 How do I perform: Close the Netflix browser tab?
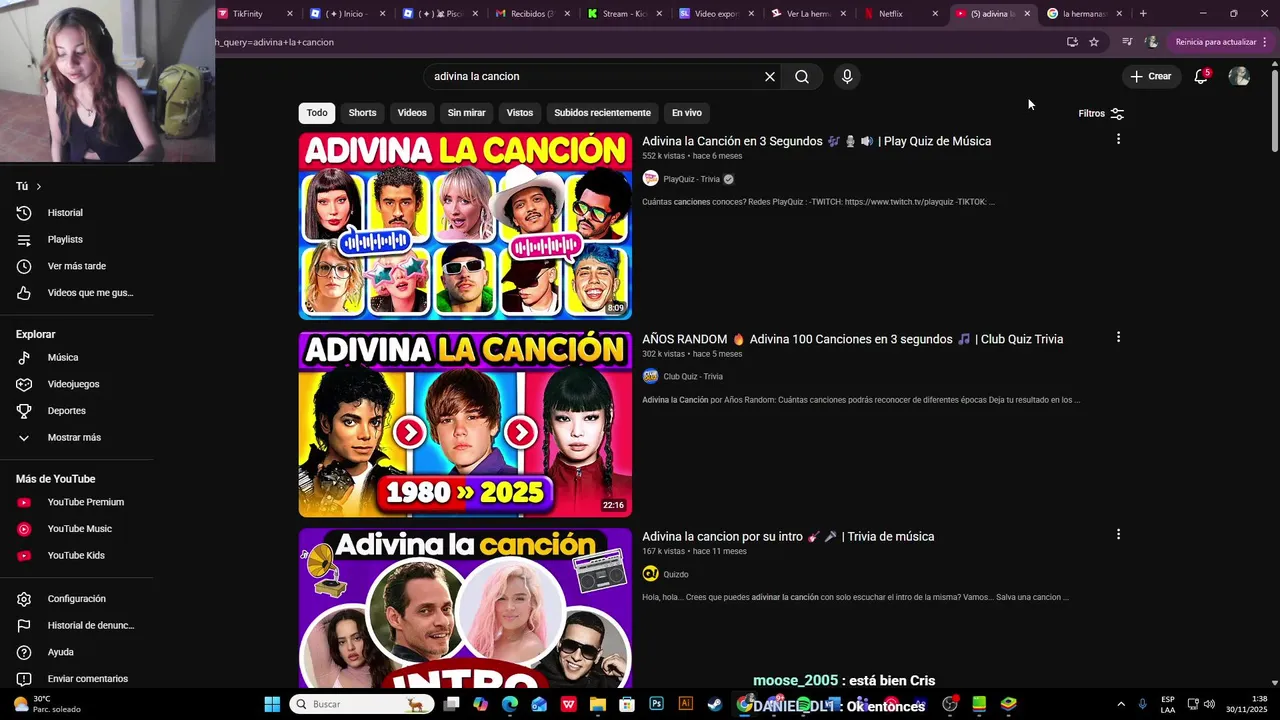tap(935, 14)
